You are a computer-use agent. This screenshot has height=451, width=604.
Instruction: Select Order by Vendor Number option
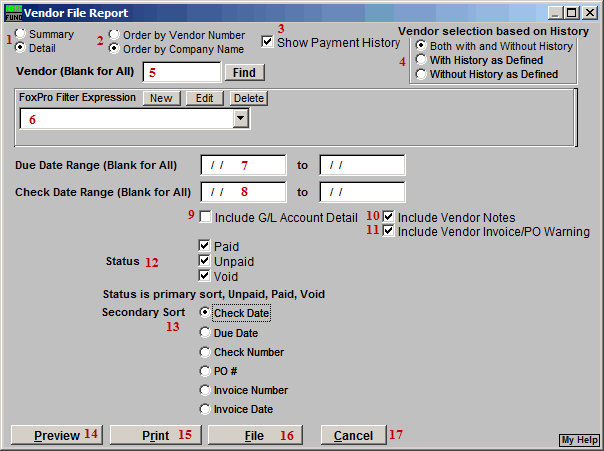click(115, 34)
